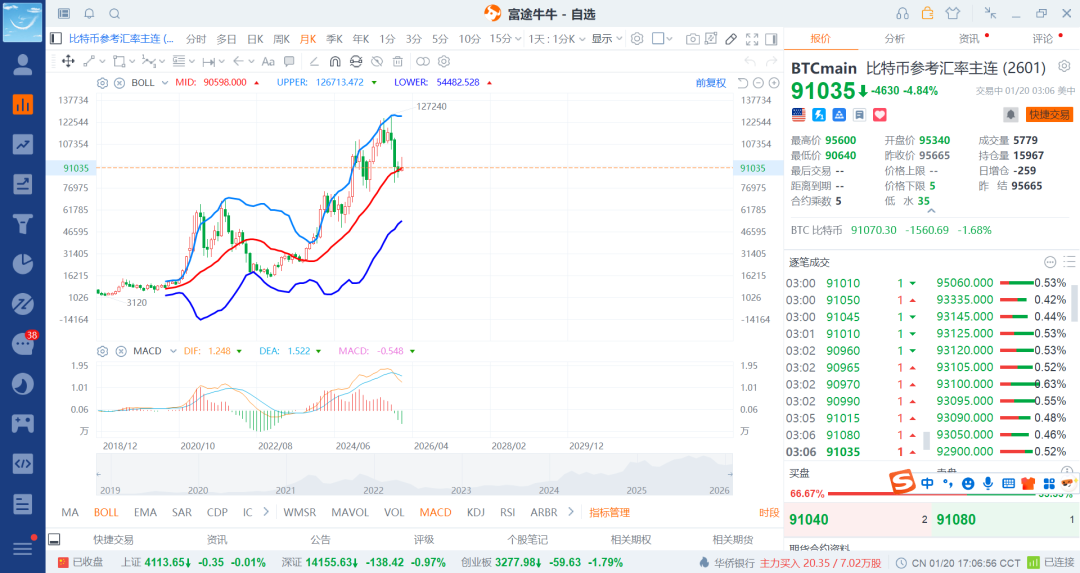Remove the MACD indicator with X icon
Screen dimensions: 1080x573
[x=119, y=351]
